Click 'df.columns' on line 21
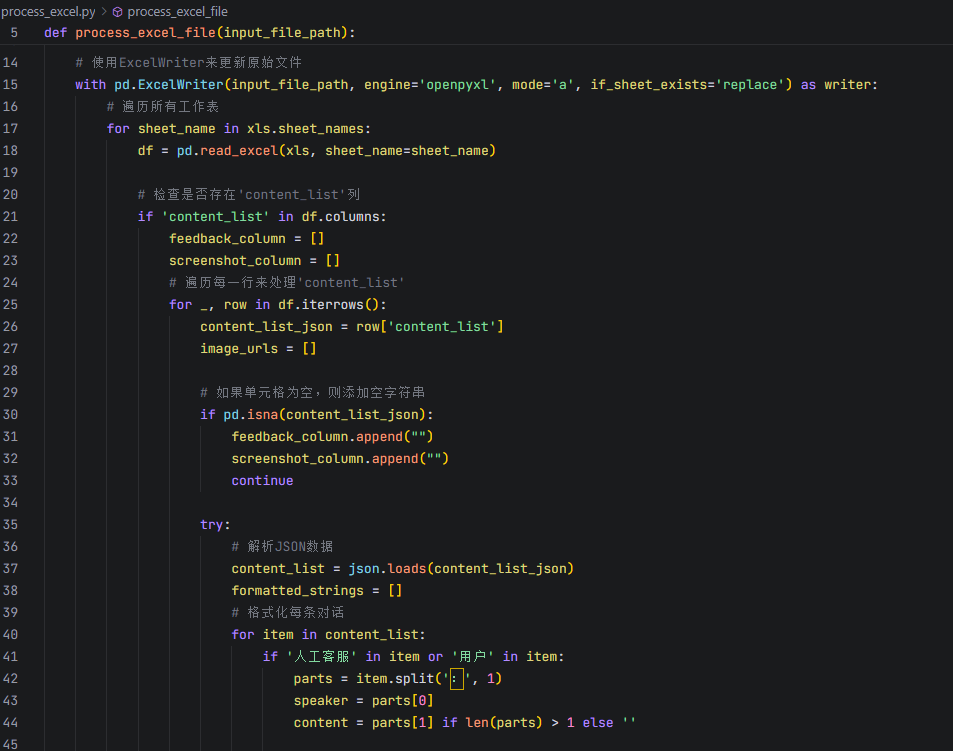The height and width of the screenshot is (751, 953). coord(340,216)
